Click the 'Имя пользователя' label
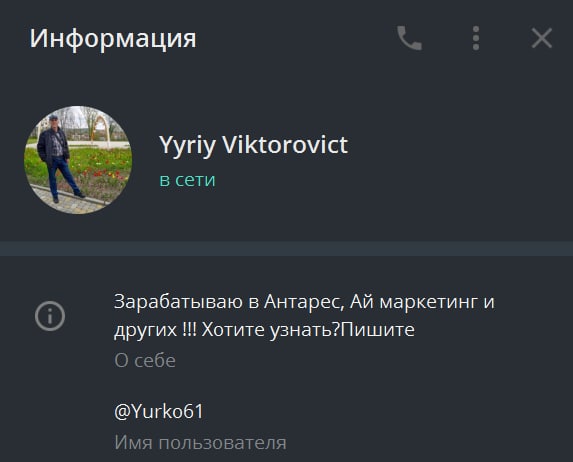The image size is (573, 462). coord(200,443)
